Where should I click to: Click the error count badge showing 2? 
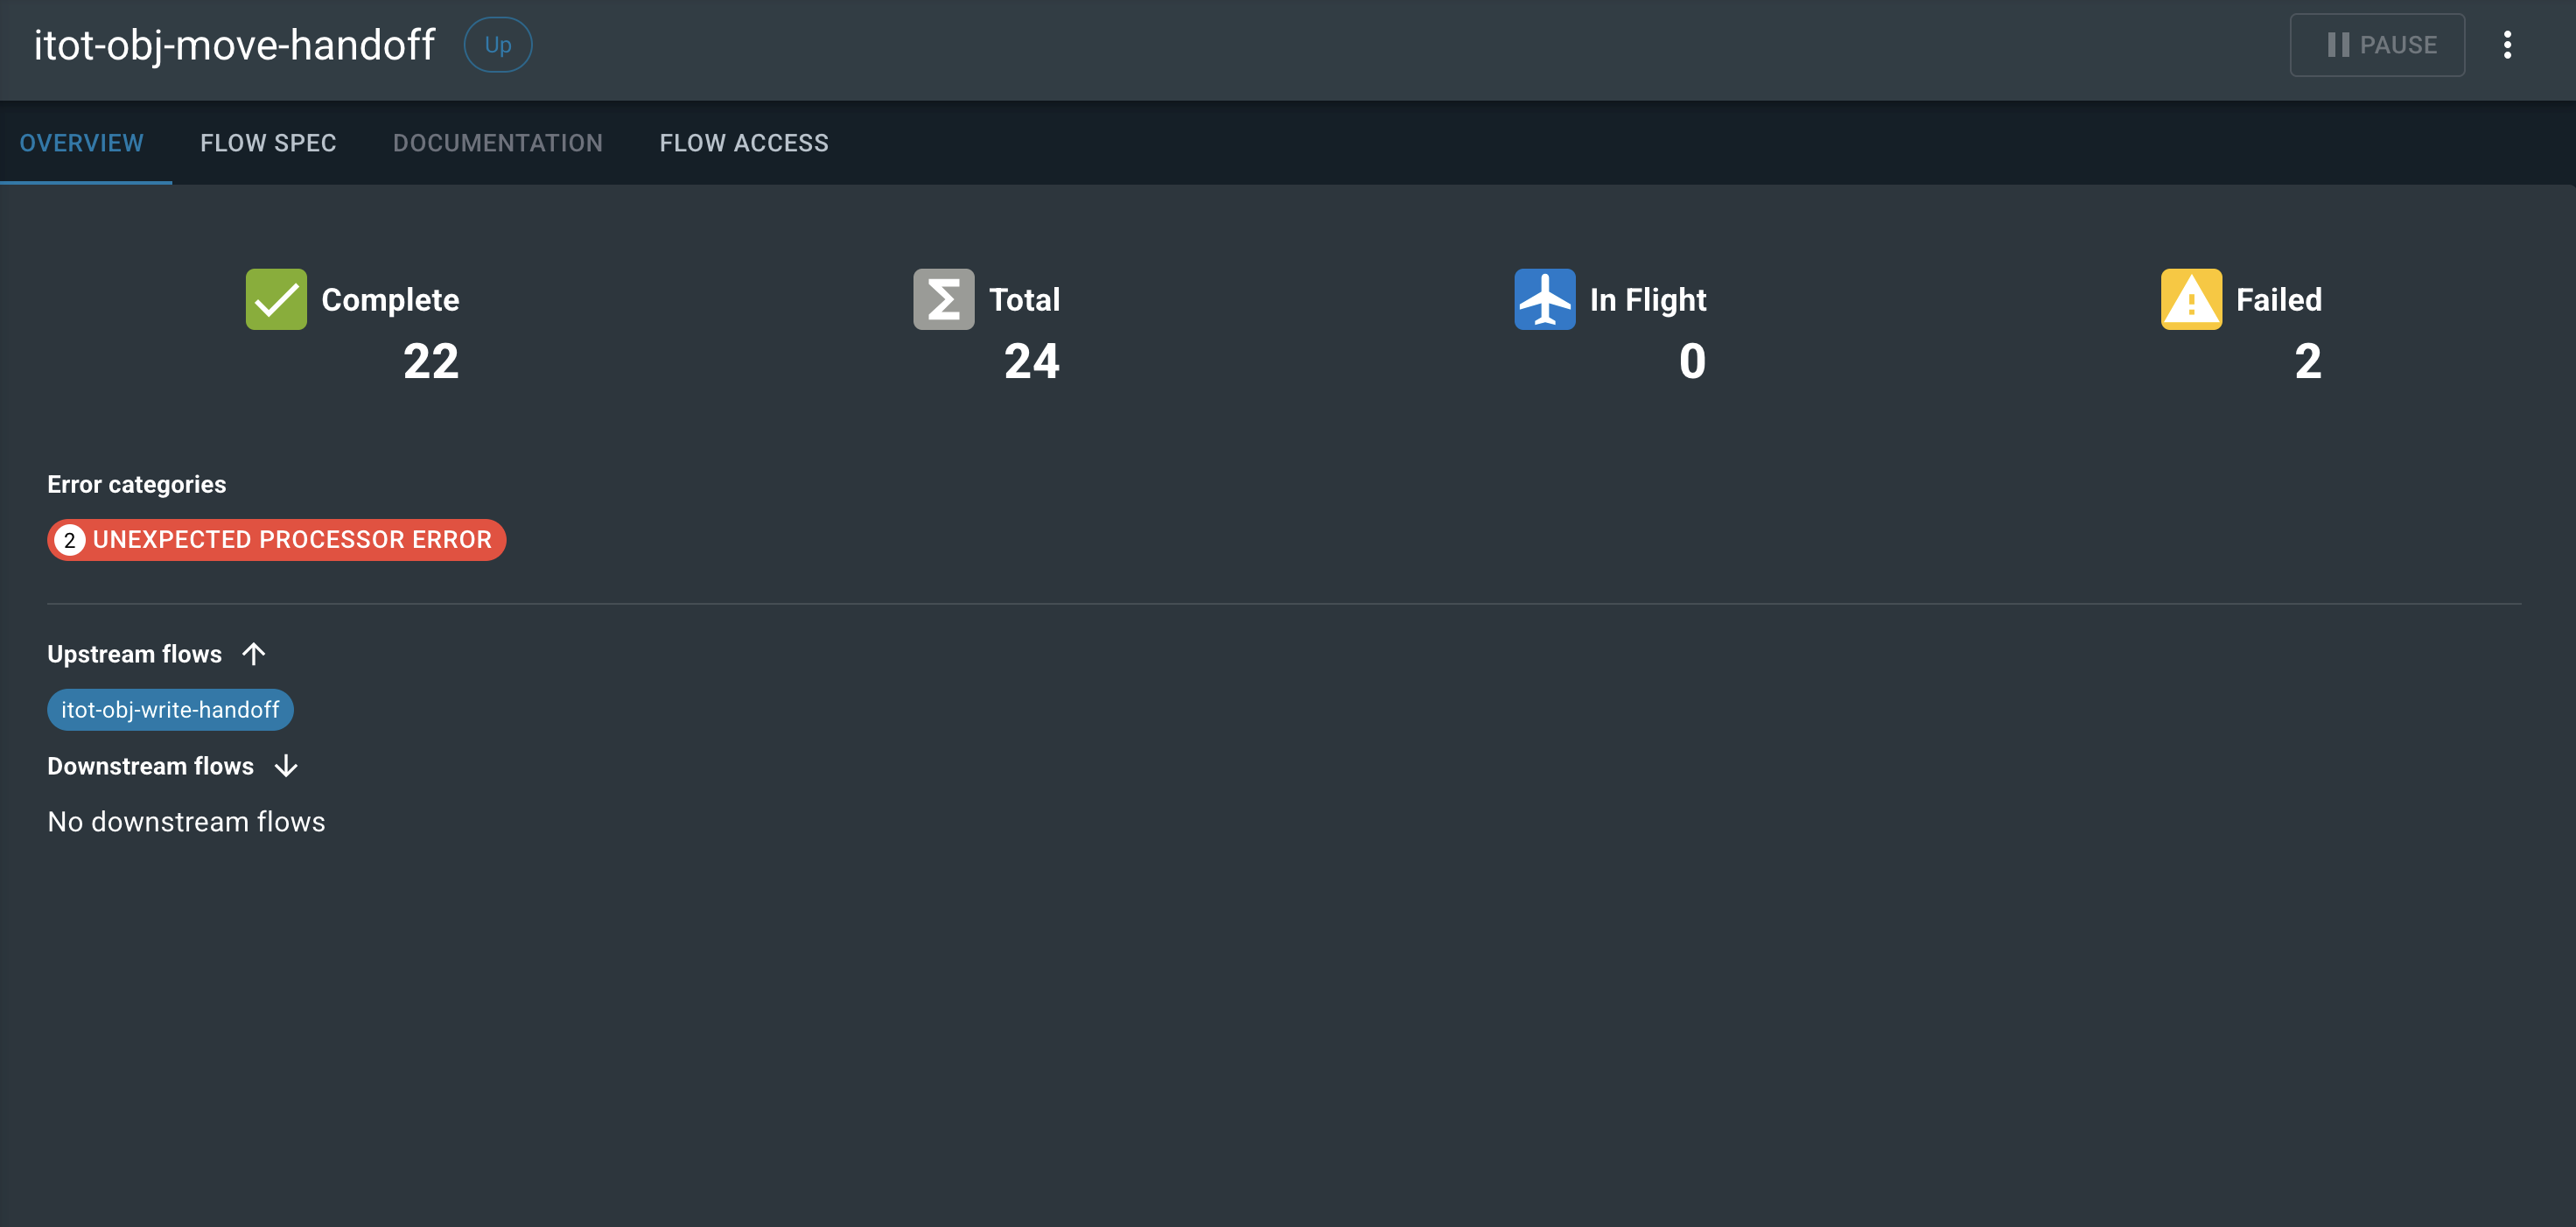tap(69, 540)
